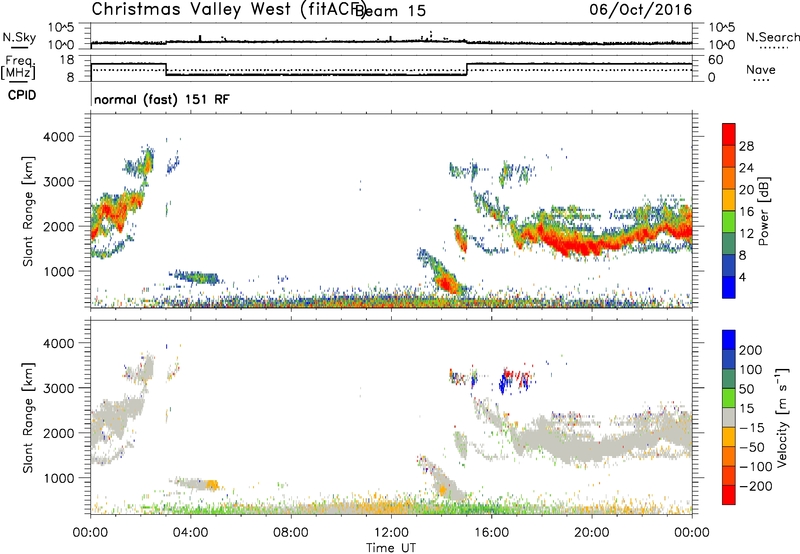Click the 04:00 time tick label
Image resolution: width=800 pixels, height=554 pixels.
tap(190, 533)
